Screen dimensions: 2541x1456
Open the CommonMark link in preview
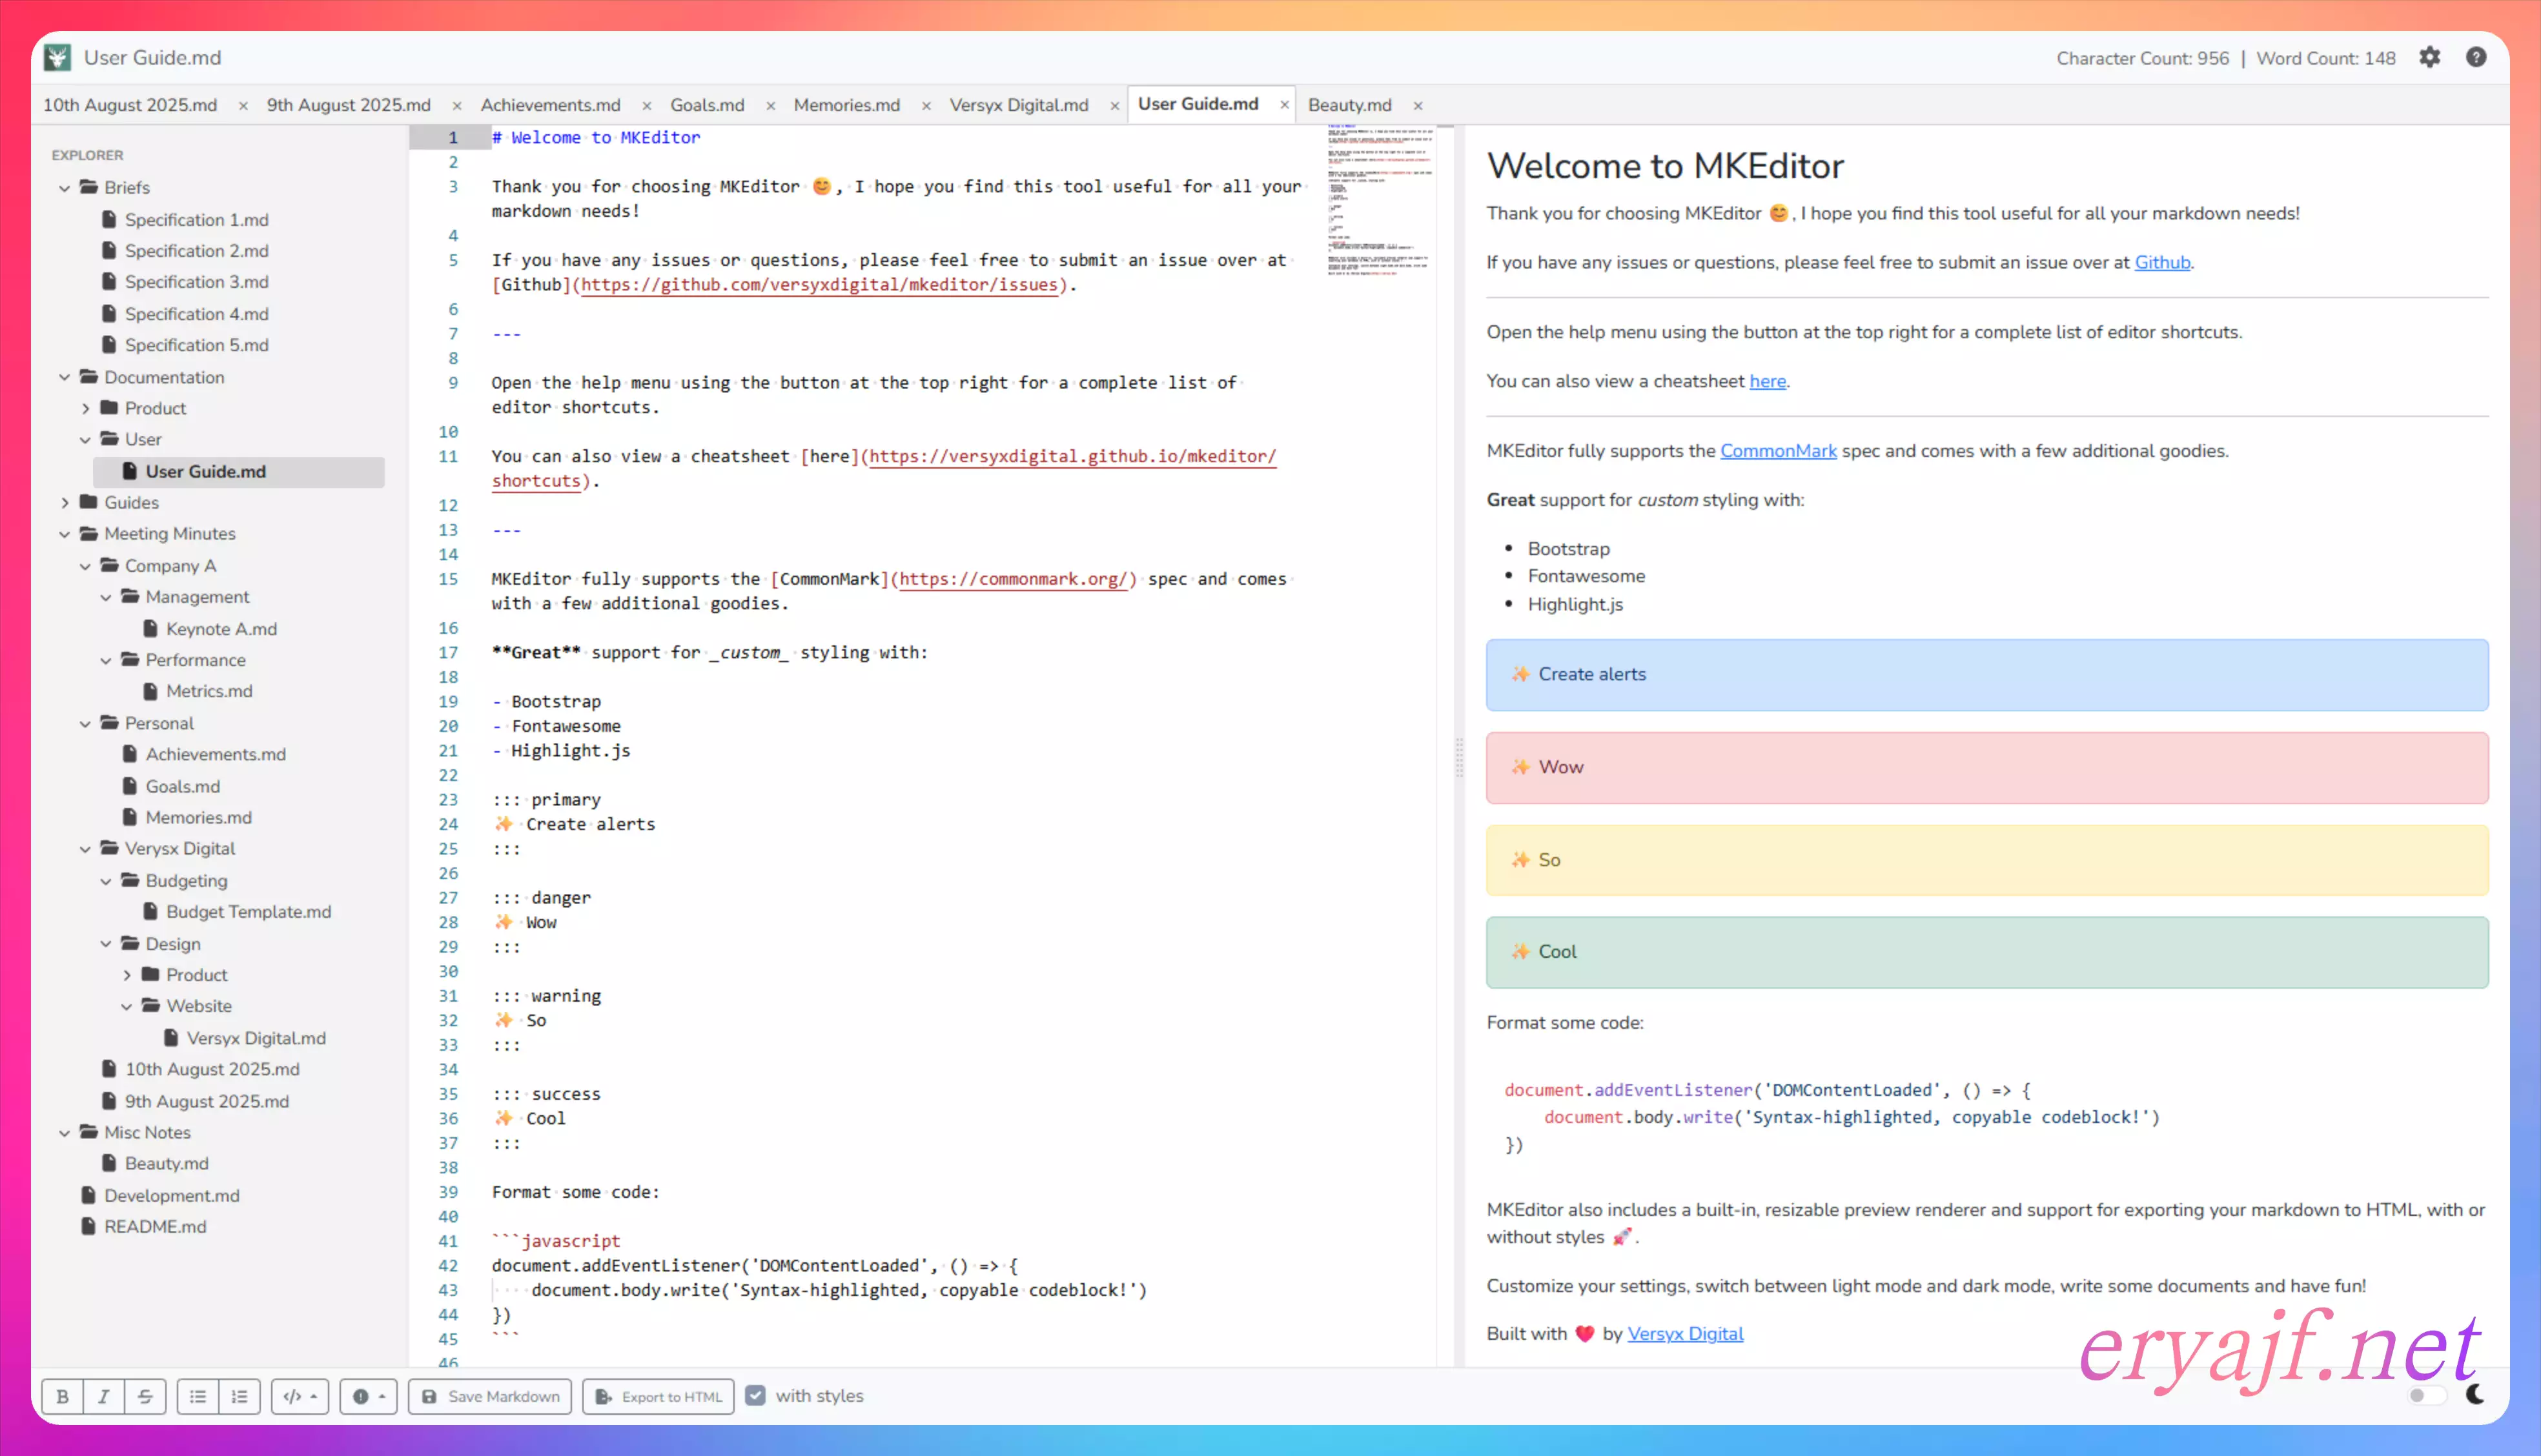coord(1778,451)
